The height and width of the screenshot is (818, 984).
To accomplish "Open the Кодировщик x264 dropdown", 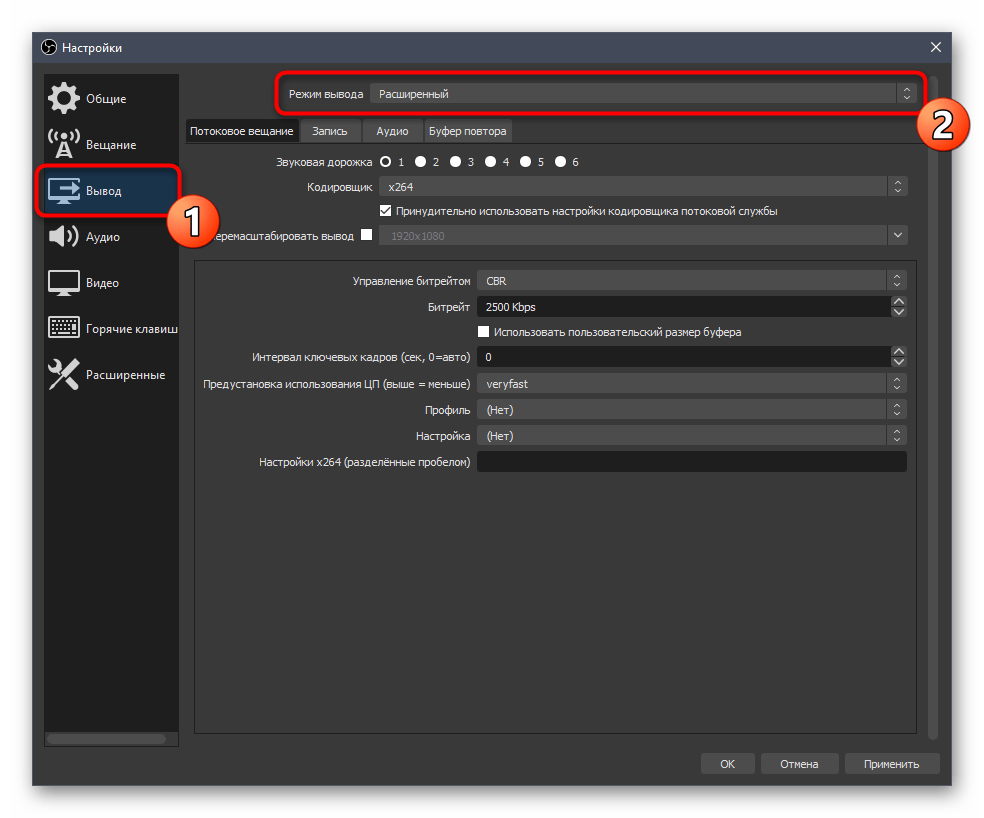I will pyautogui.click(x=642, y=187).
